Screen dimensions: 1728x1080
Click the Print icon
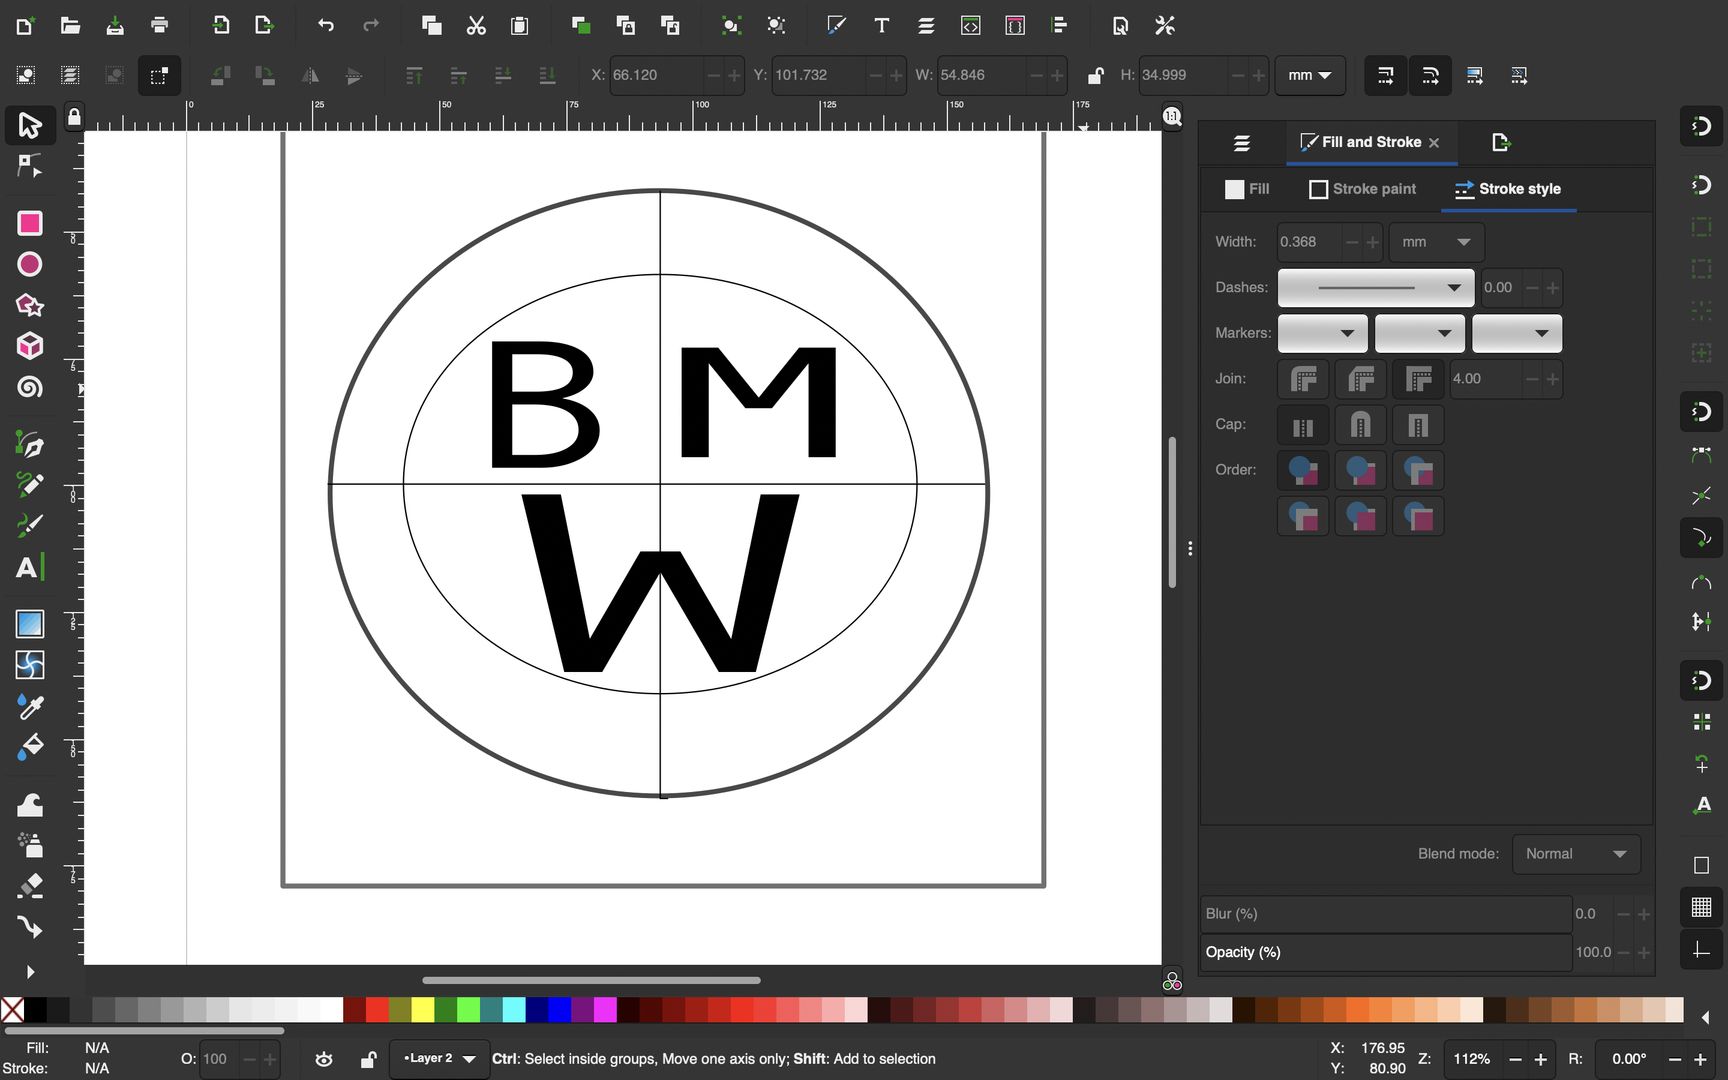click(x=159, y=25)
